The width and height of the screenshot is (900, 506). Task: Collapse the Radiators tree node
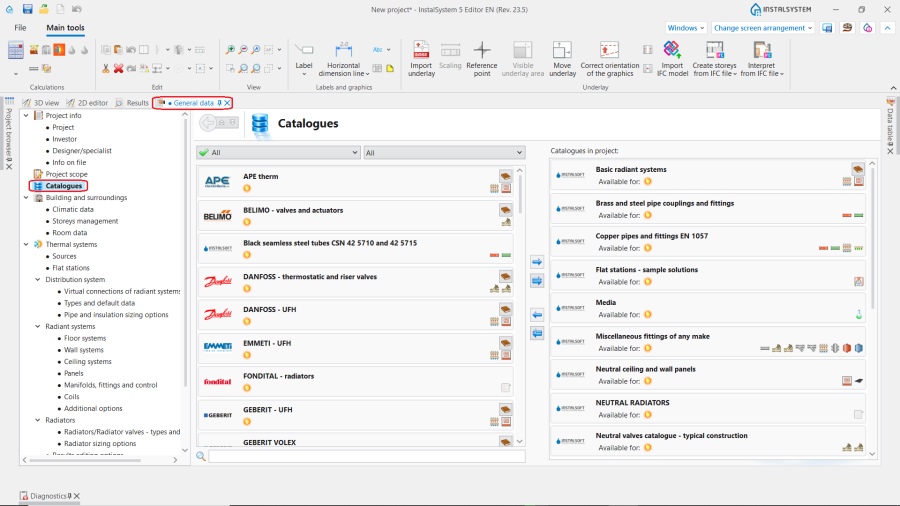(38, 420)
